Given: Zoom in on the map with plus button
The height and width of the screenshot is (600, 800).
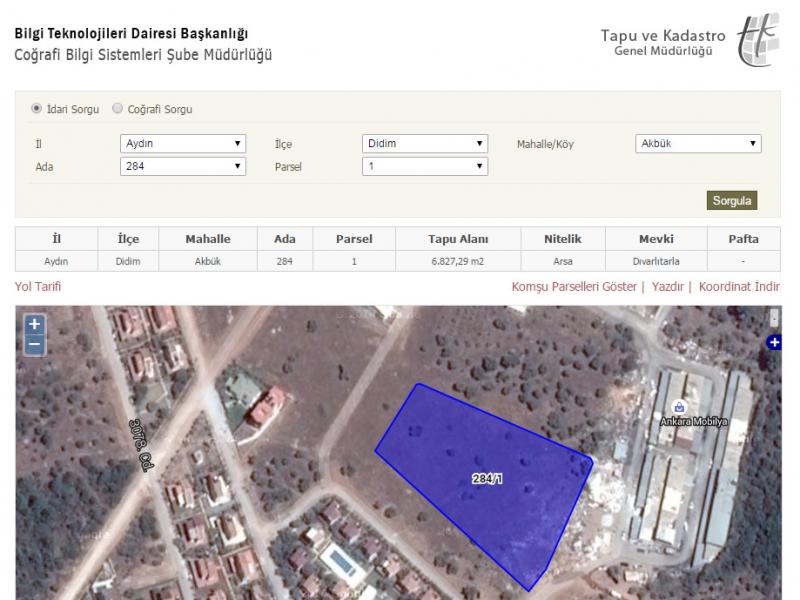Looking at the screenshot, I should [34, 324].
